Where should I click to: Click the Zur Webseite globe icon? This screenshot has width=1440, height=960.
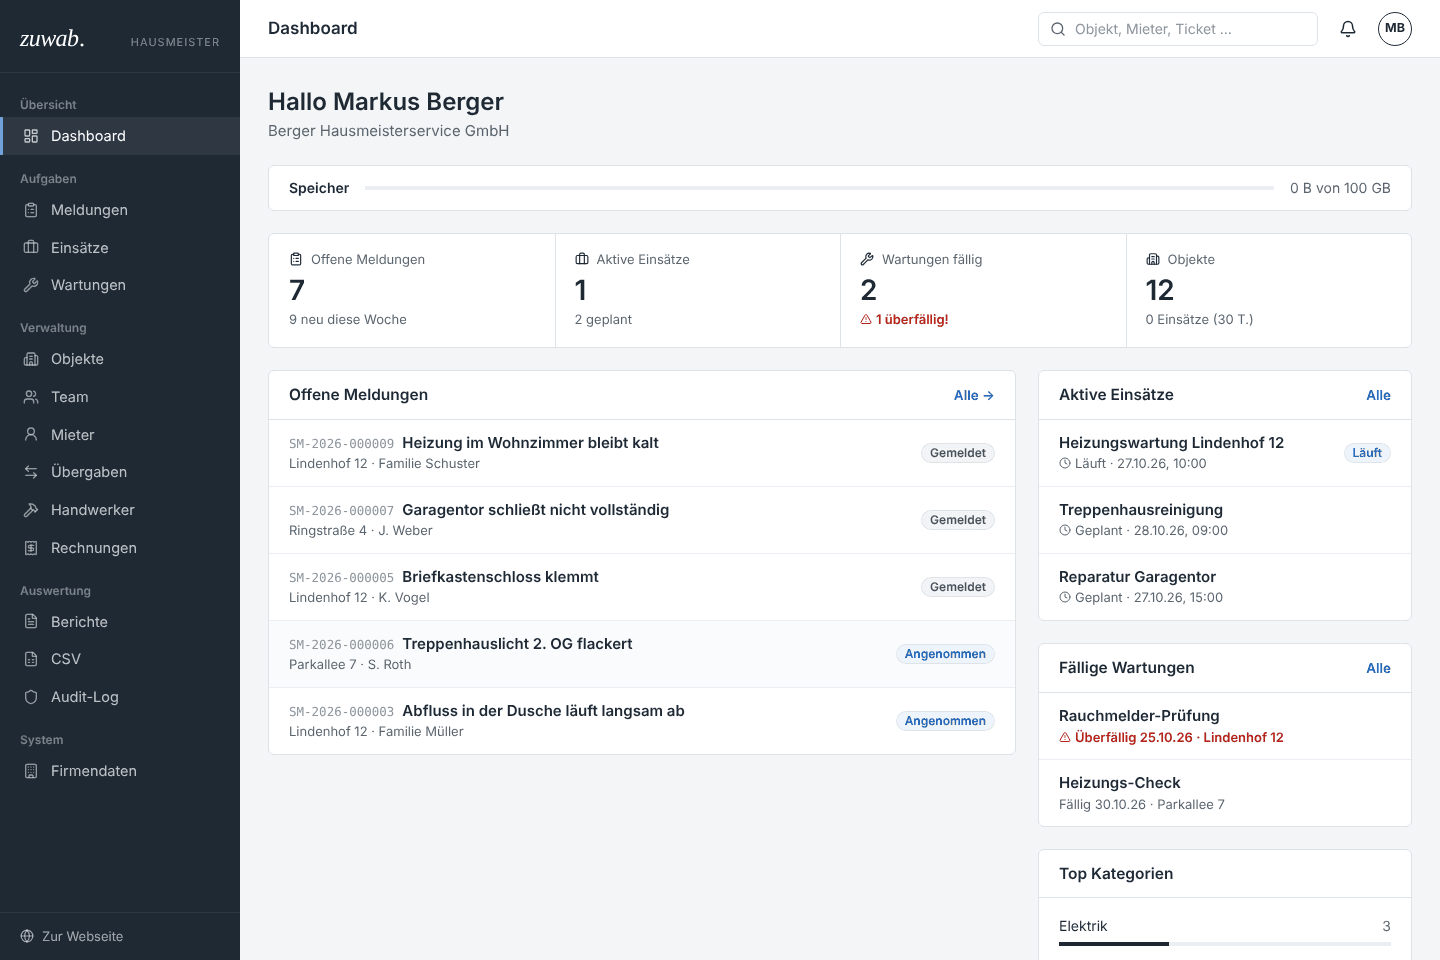click(27, 937)
